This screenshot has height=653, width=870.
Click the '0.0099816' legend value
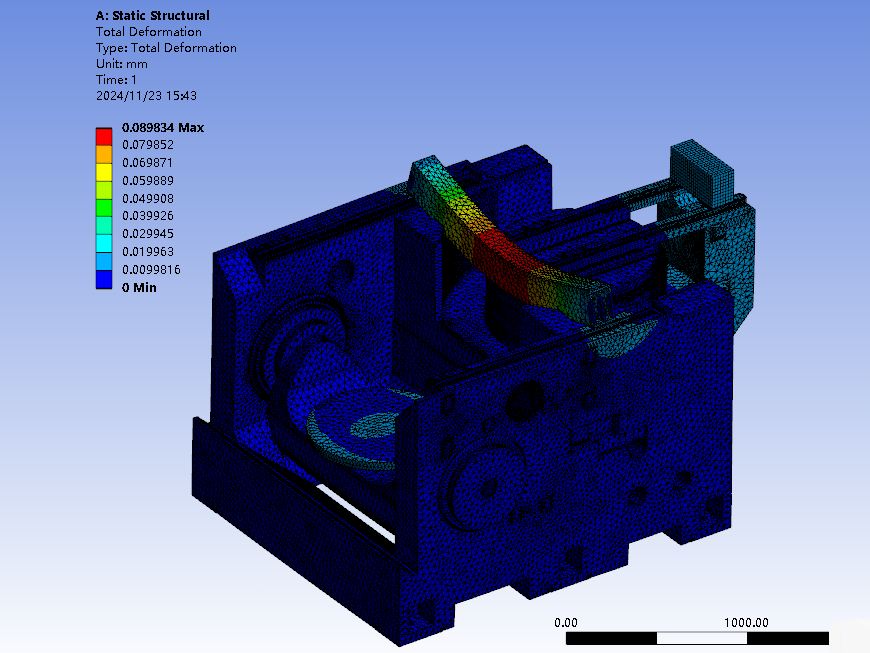[151, 270]
